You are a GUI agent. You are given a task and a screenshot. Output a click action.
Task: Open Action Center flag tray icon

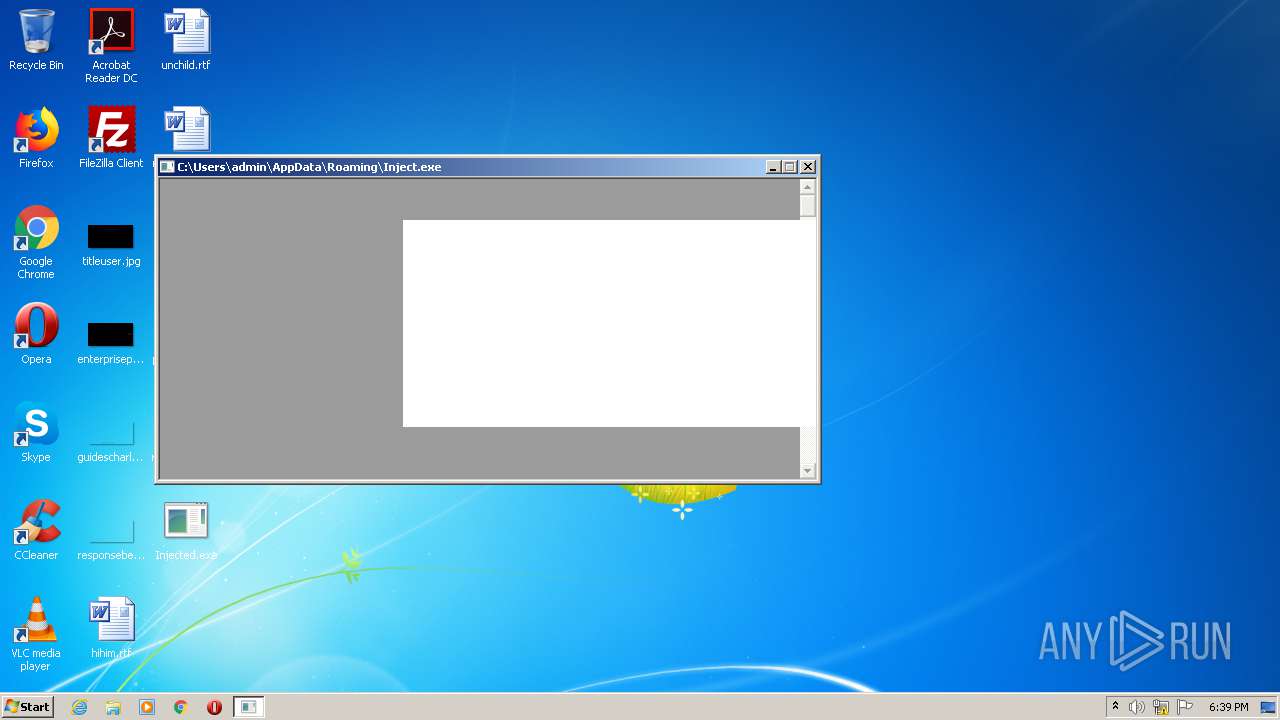1185,707
